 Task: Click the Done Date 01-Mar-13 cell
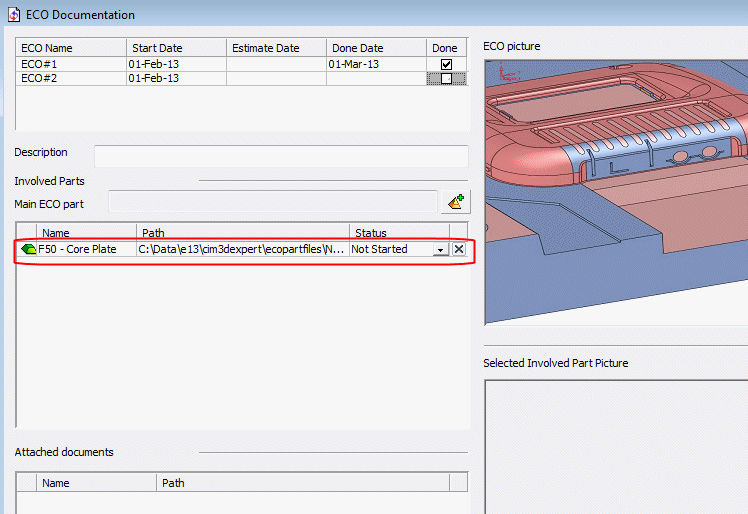click(376, 64)
